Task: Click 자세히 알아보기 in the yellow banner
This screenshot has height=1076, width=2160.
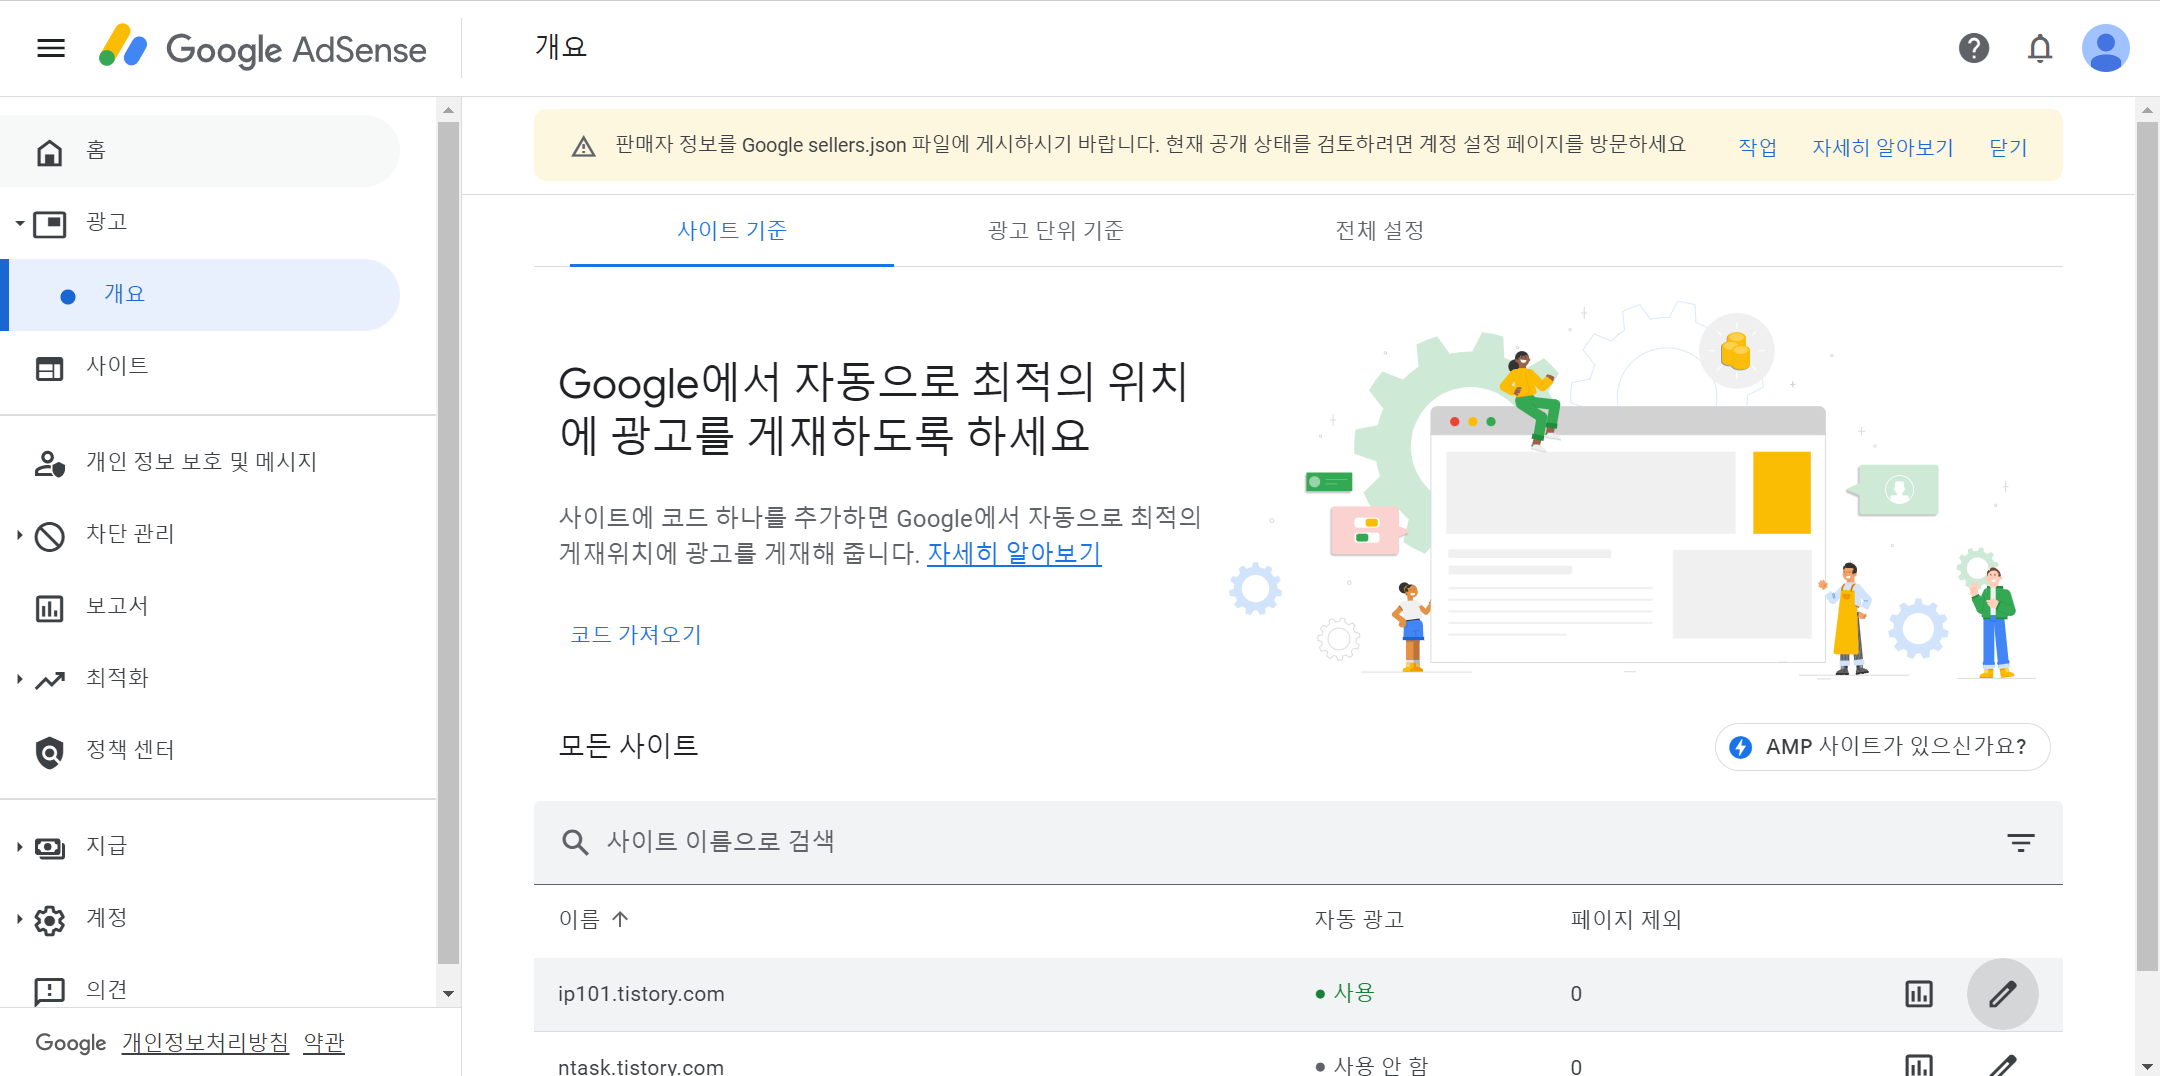Action: (1883, 147)
